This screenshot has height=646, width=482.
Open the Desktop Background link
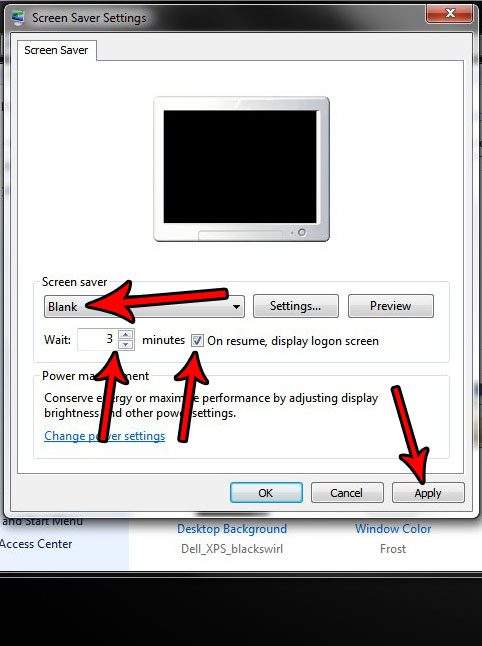(232, 529)
